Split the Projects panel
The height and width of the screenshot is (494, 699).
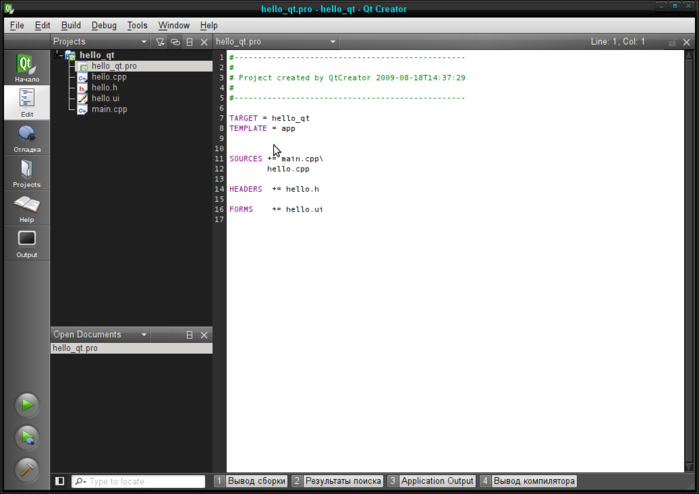tap(189, 42)
